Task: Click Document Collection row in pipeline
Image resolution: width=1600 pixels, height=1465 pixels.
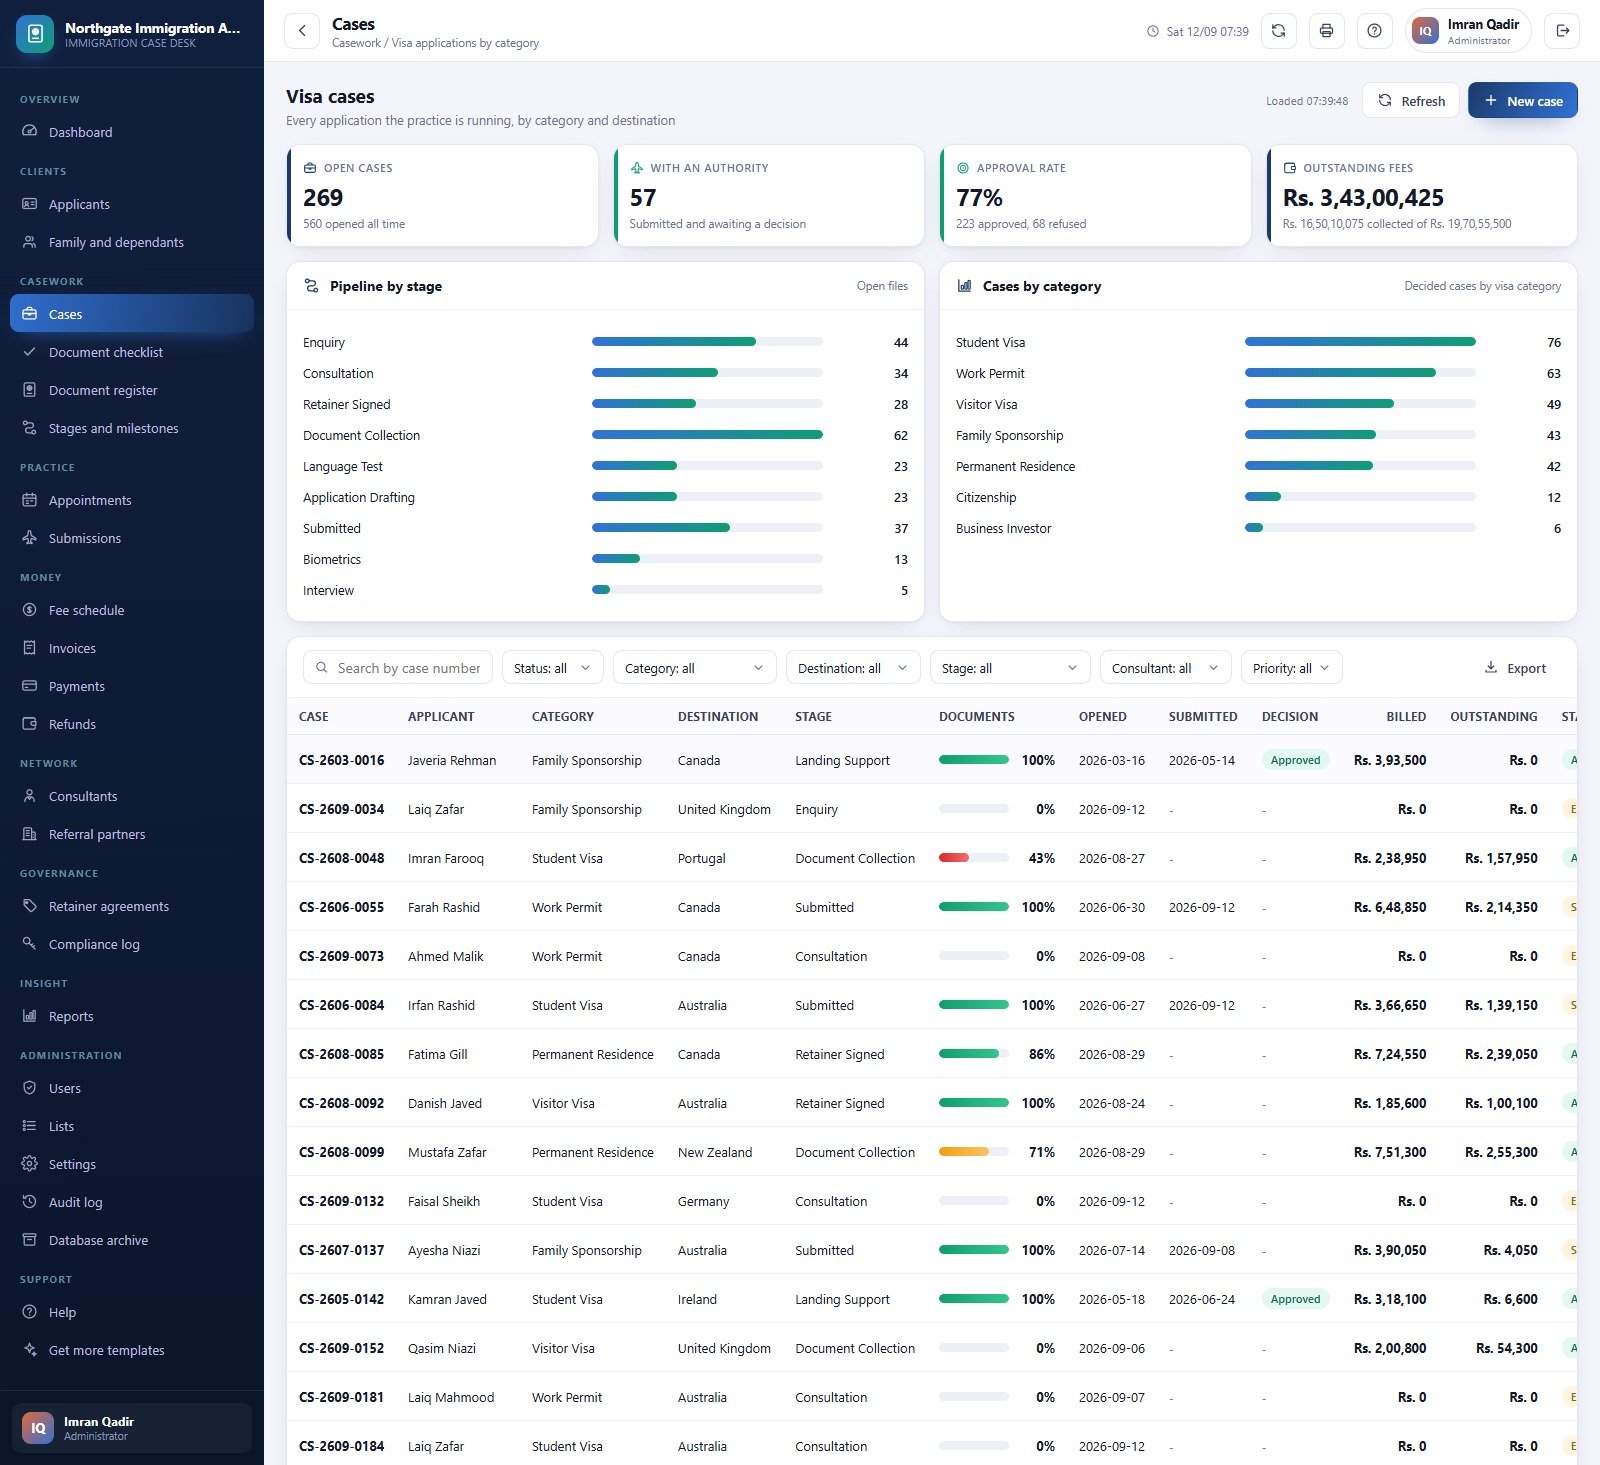Action: pos(605,435)
